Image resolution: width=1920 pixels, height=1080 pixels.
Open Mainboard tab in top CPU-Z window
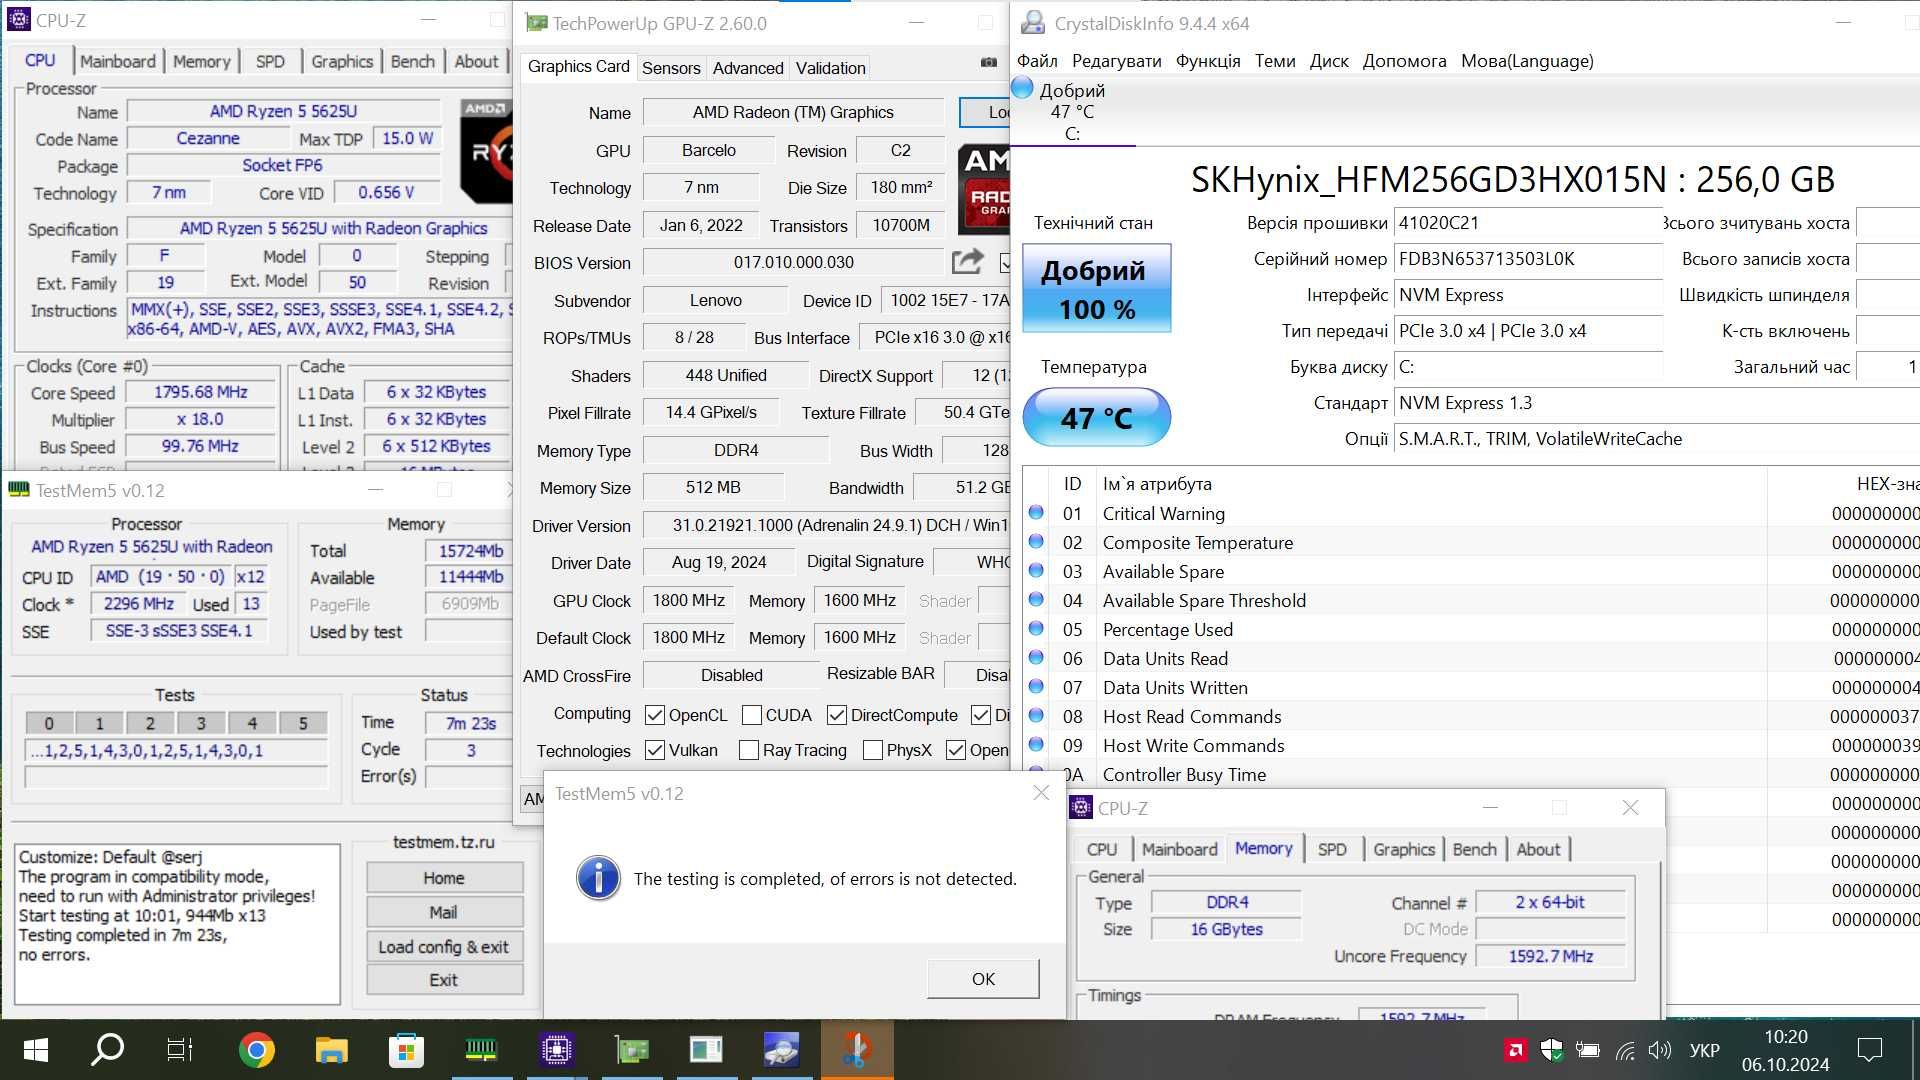tap(118, 61)
